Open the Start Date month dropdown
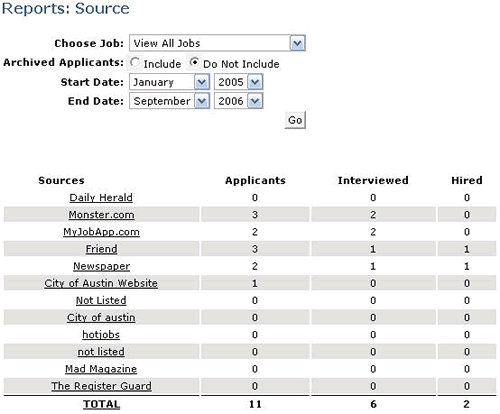Image resolution: width=500 pixels, height=414 pixels. point(169,82)
